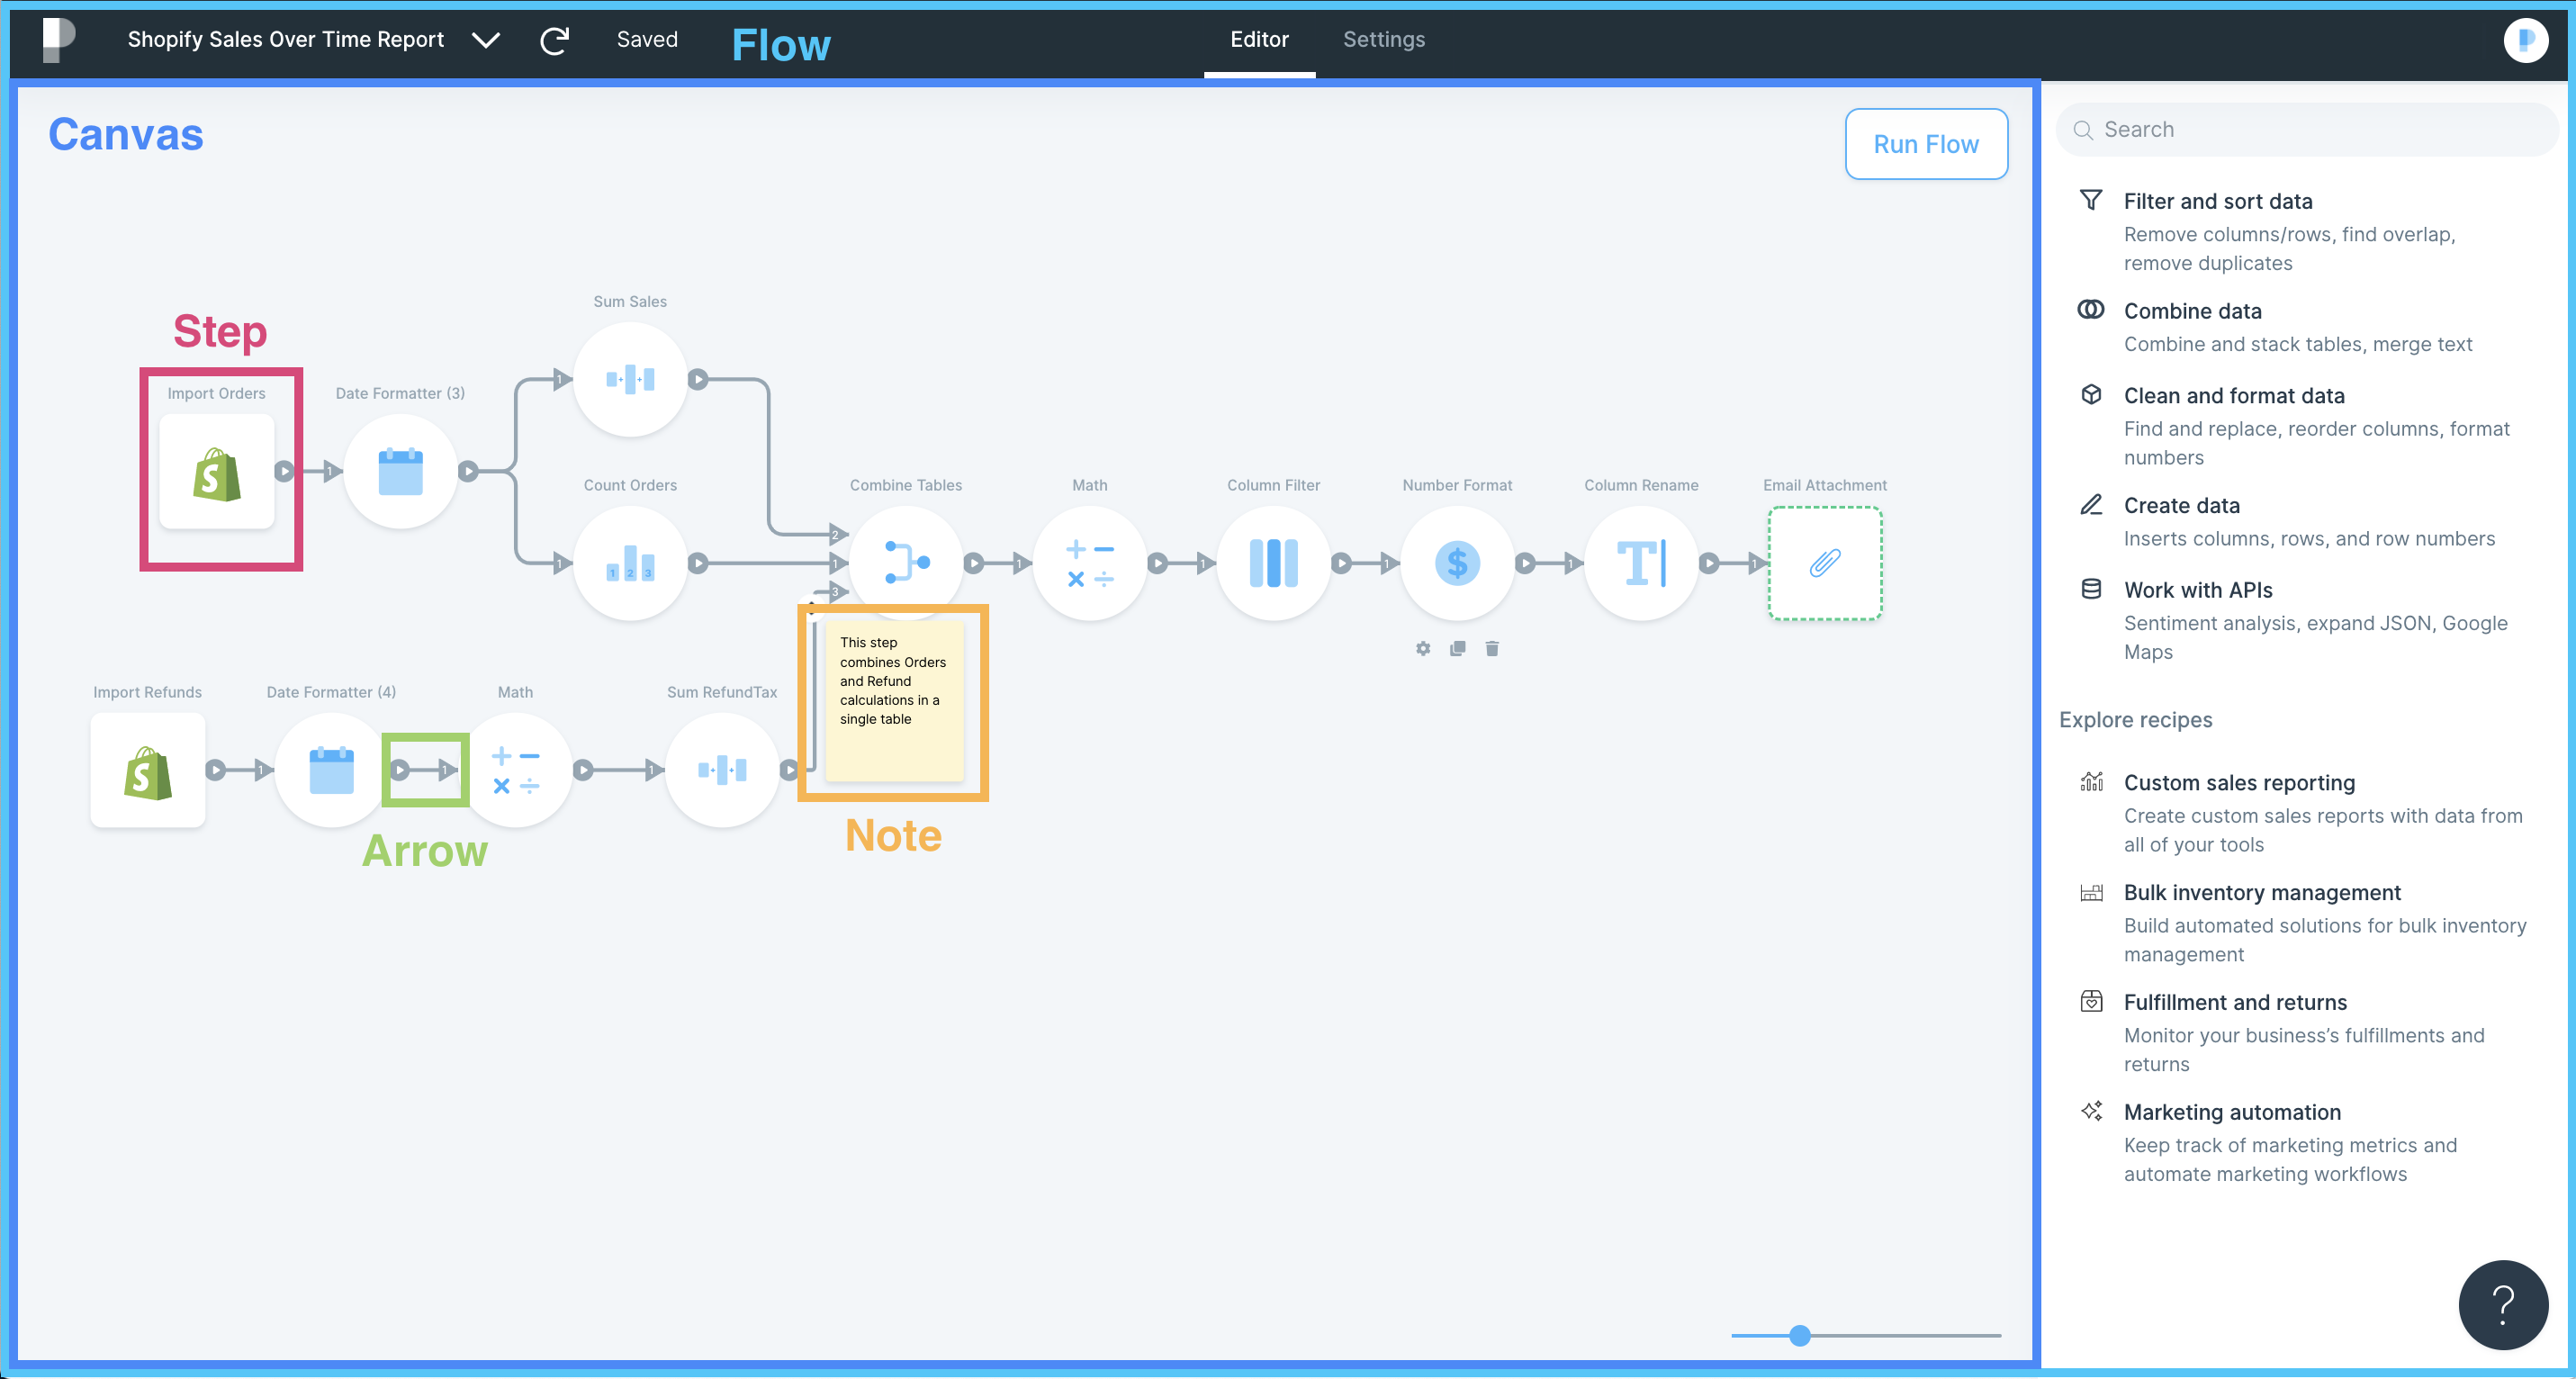Screen dimensions: 2576x1379
Task: Open the user profile avatar
Action: 2525,40
